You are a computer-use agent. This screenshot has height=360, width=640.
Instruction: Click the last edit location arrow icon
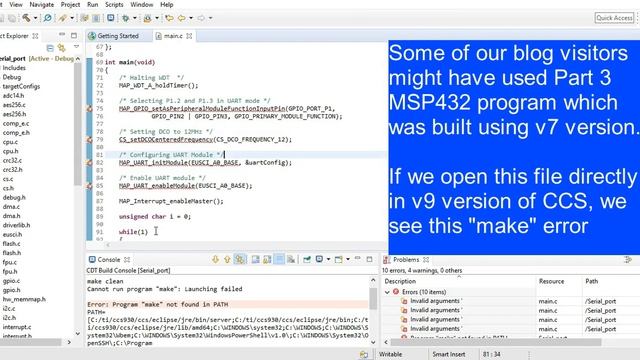[x=169, y=18]
